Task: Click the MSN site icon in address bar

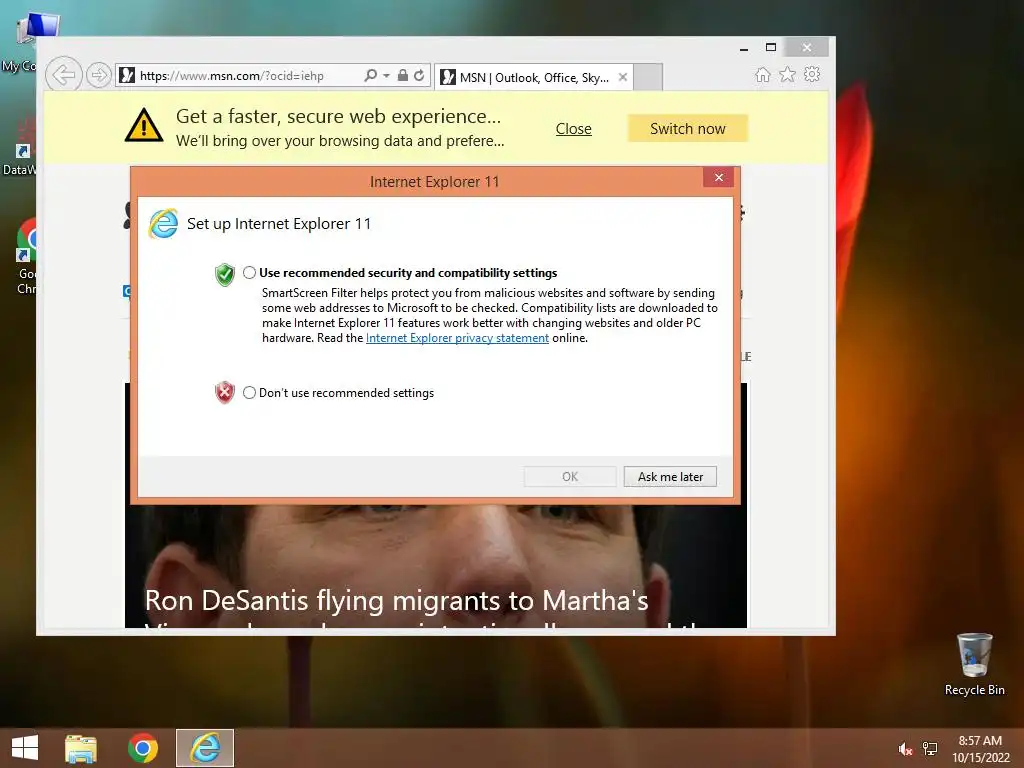Action: coord(127,75)
